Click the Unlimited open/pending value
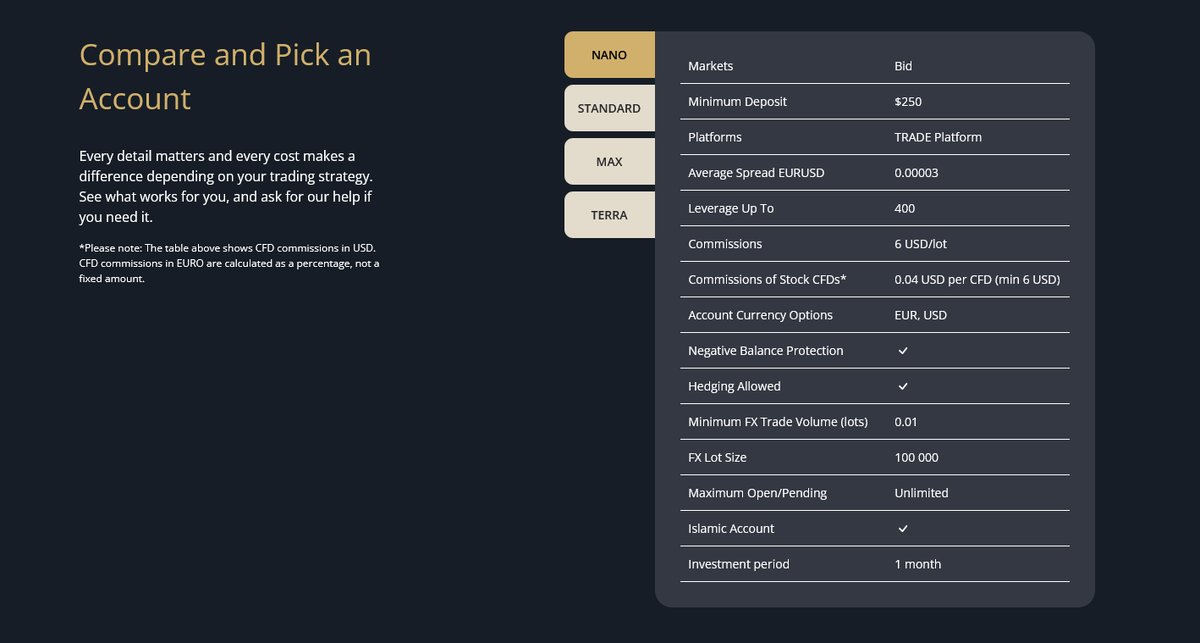 coord(921,493)
